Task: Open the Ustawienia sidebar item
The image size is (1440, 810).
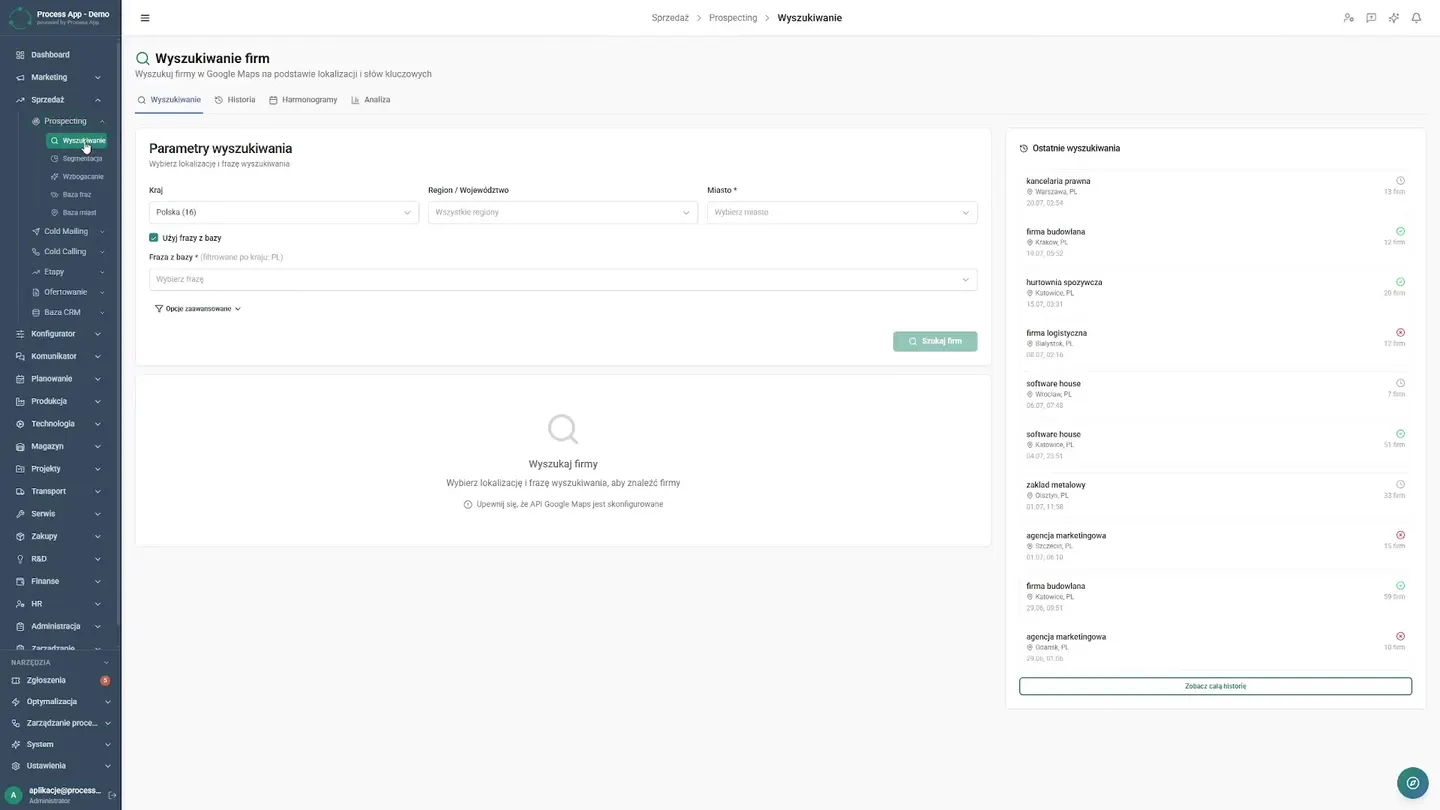Action: point(60,766)
